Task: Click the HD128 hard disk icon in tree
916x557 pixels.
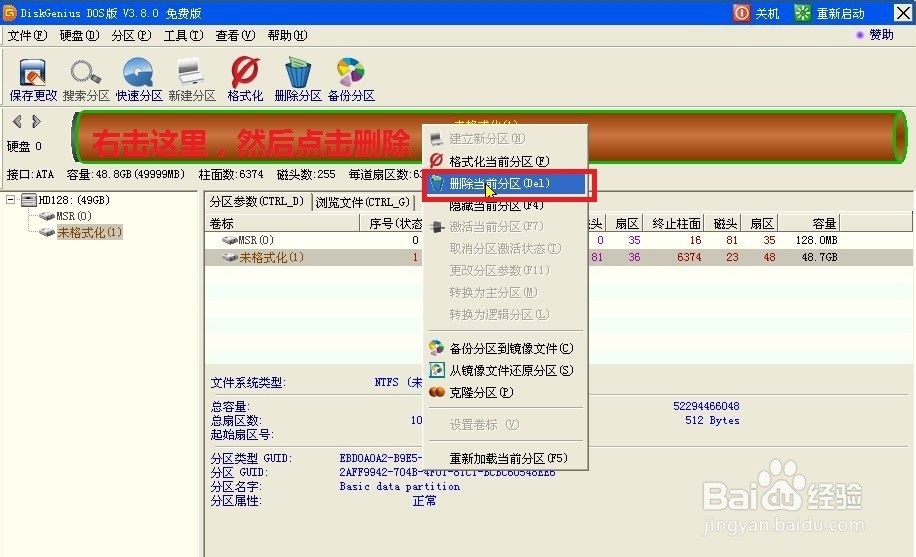Action: tap(29, 200)
